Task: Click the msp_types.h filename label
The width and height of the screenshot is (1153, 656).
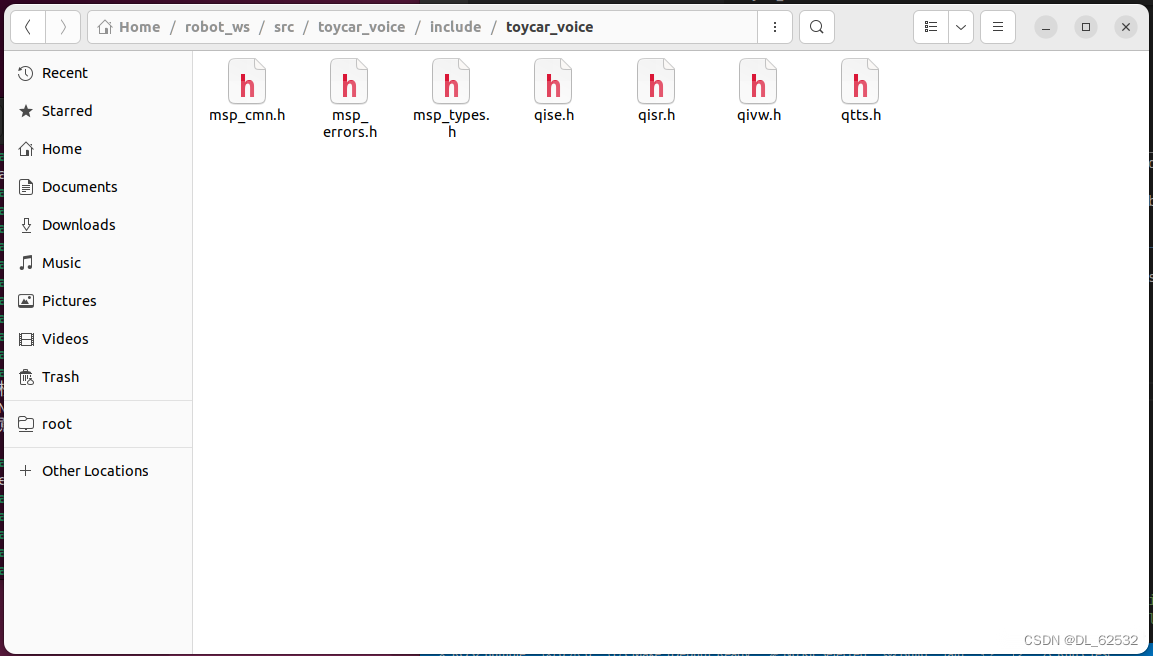Action: (x=451, y=124)
